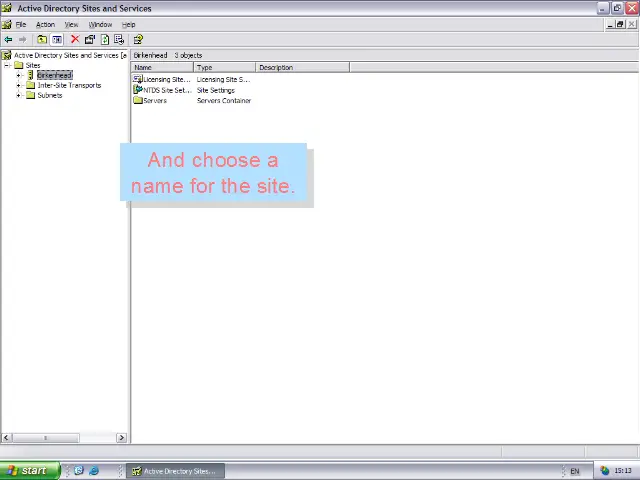Launch Internet Explorer from quick launch

pyautogui.click(x=94, y=471)
